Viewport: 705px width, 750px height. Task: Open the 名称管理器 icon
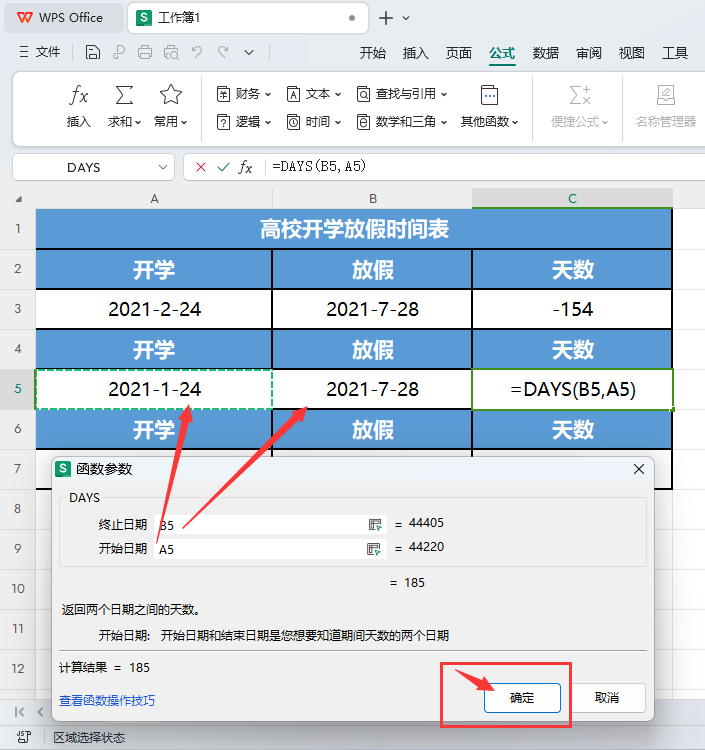pyautogui.click(x=665, y=95)
